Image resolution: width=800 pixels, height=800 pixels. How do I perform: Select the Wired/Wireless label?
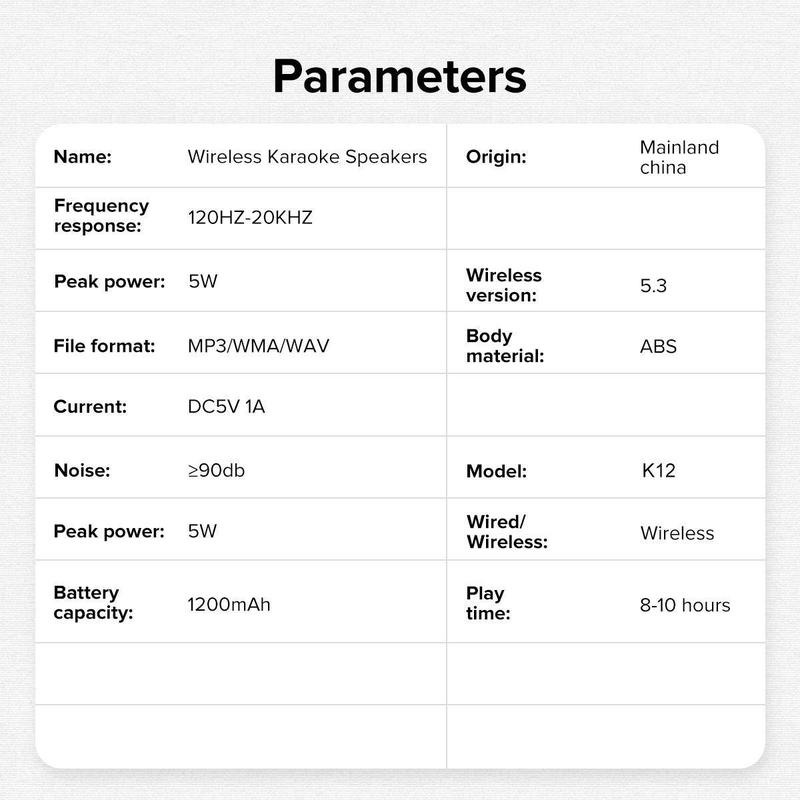pyautogui.click(x=507, y=532)
